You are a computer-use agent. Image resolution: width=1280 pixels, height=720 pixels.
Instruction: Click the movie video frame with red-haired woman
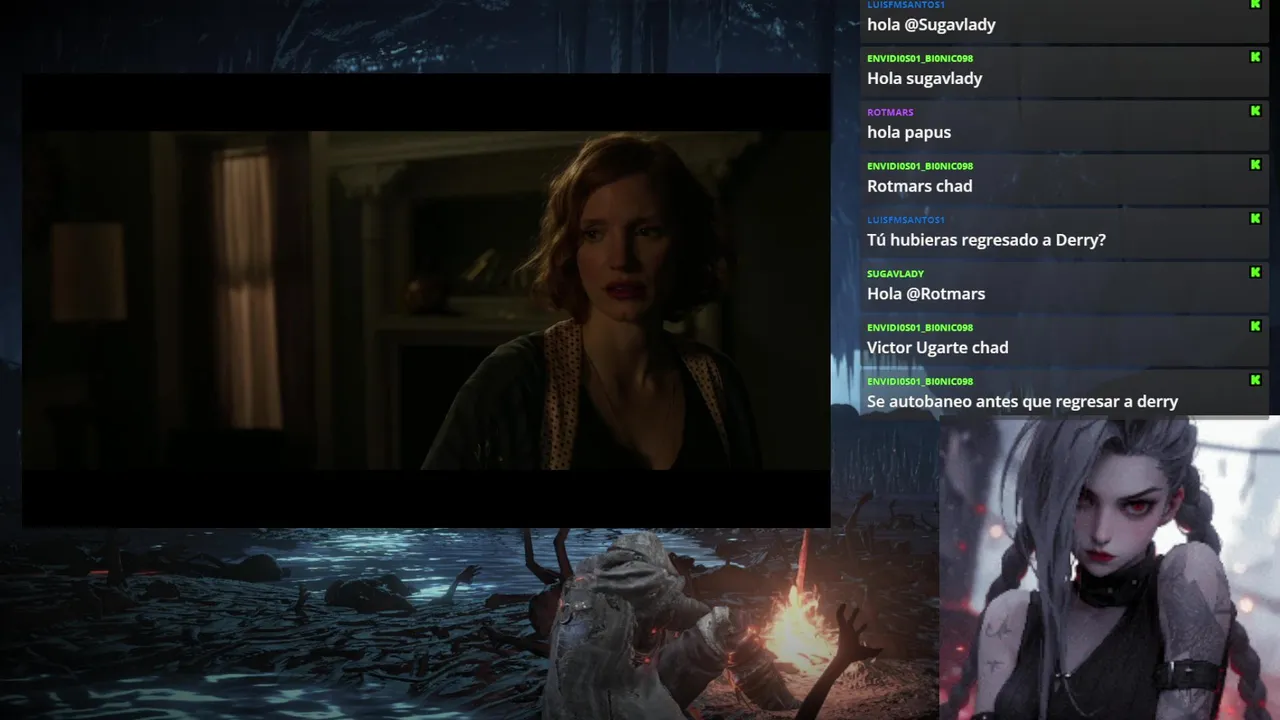[x=426, y=300]
